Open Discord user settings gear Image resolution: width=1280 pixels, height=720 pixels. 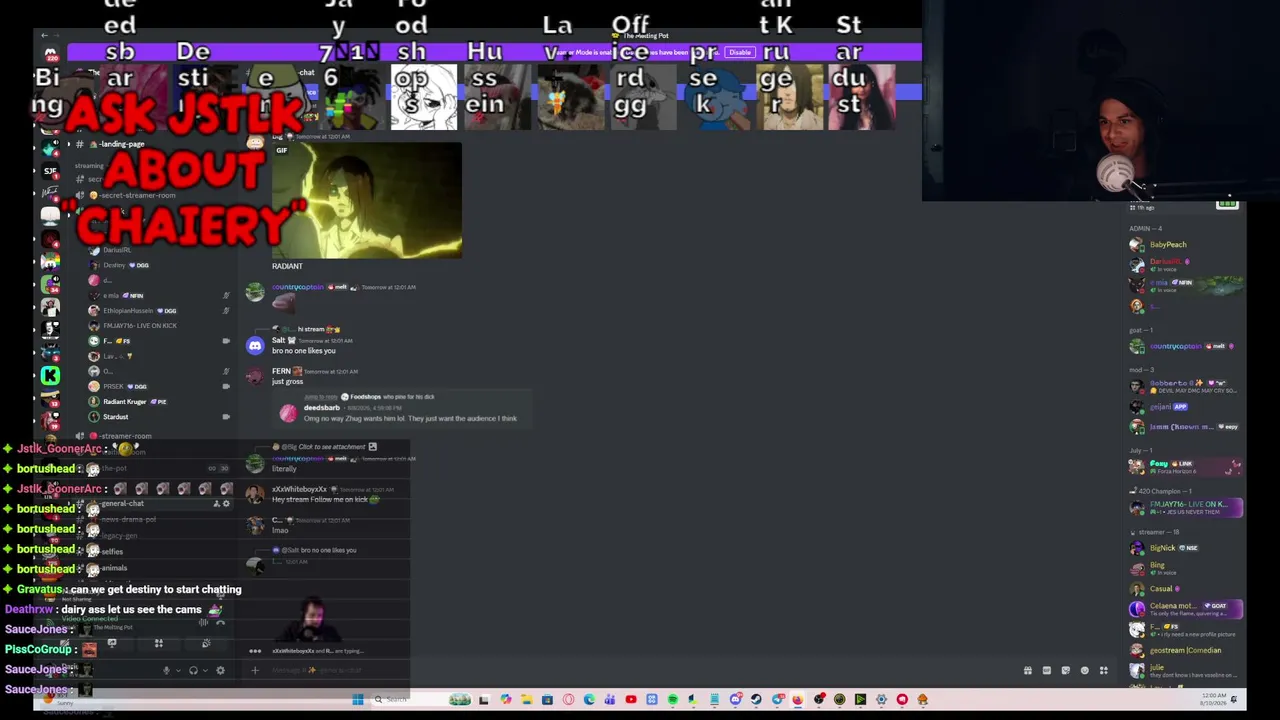220,670
